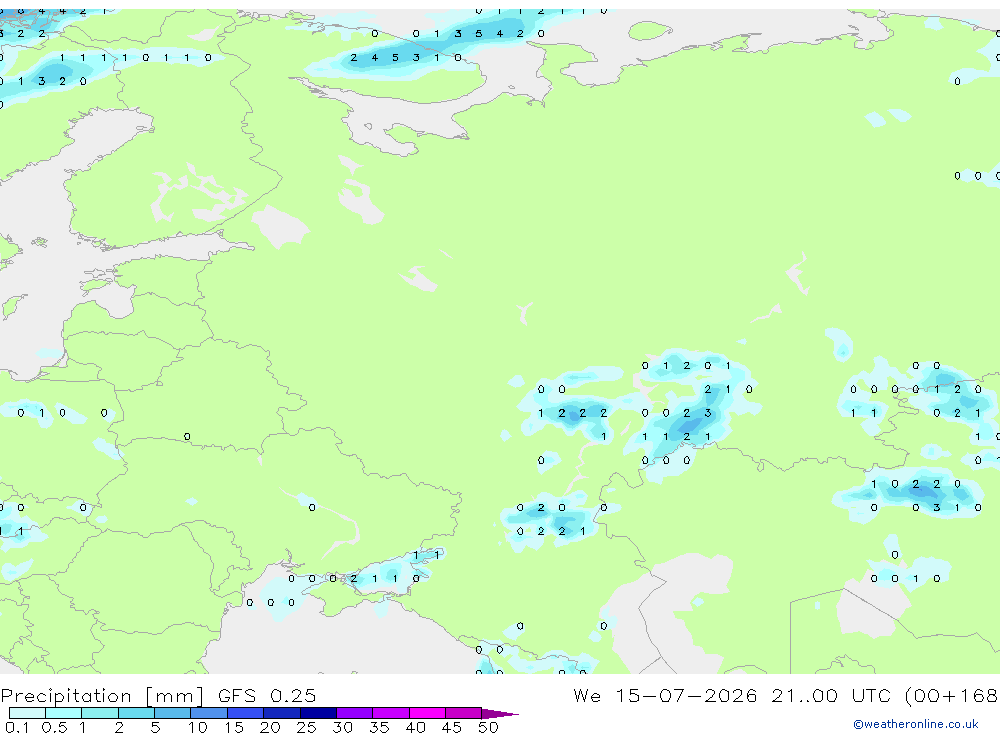Image resolution: width=1000 pixels, height=733 pixels.
Task: Select the 25–30 mm legend color swatch
Action: 318,713
